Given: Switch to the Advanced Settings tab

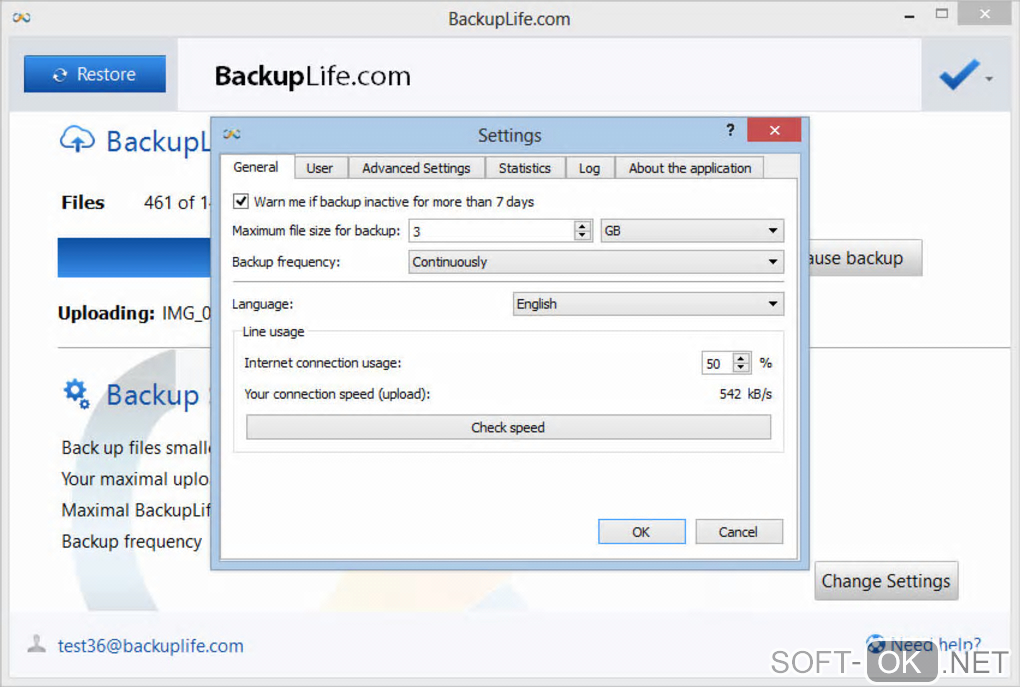Looking at the screenshot, I should point(416,168).
